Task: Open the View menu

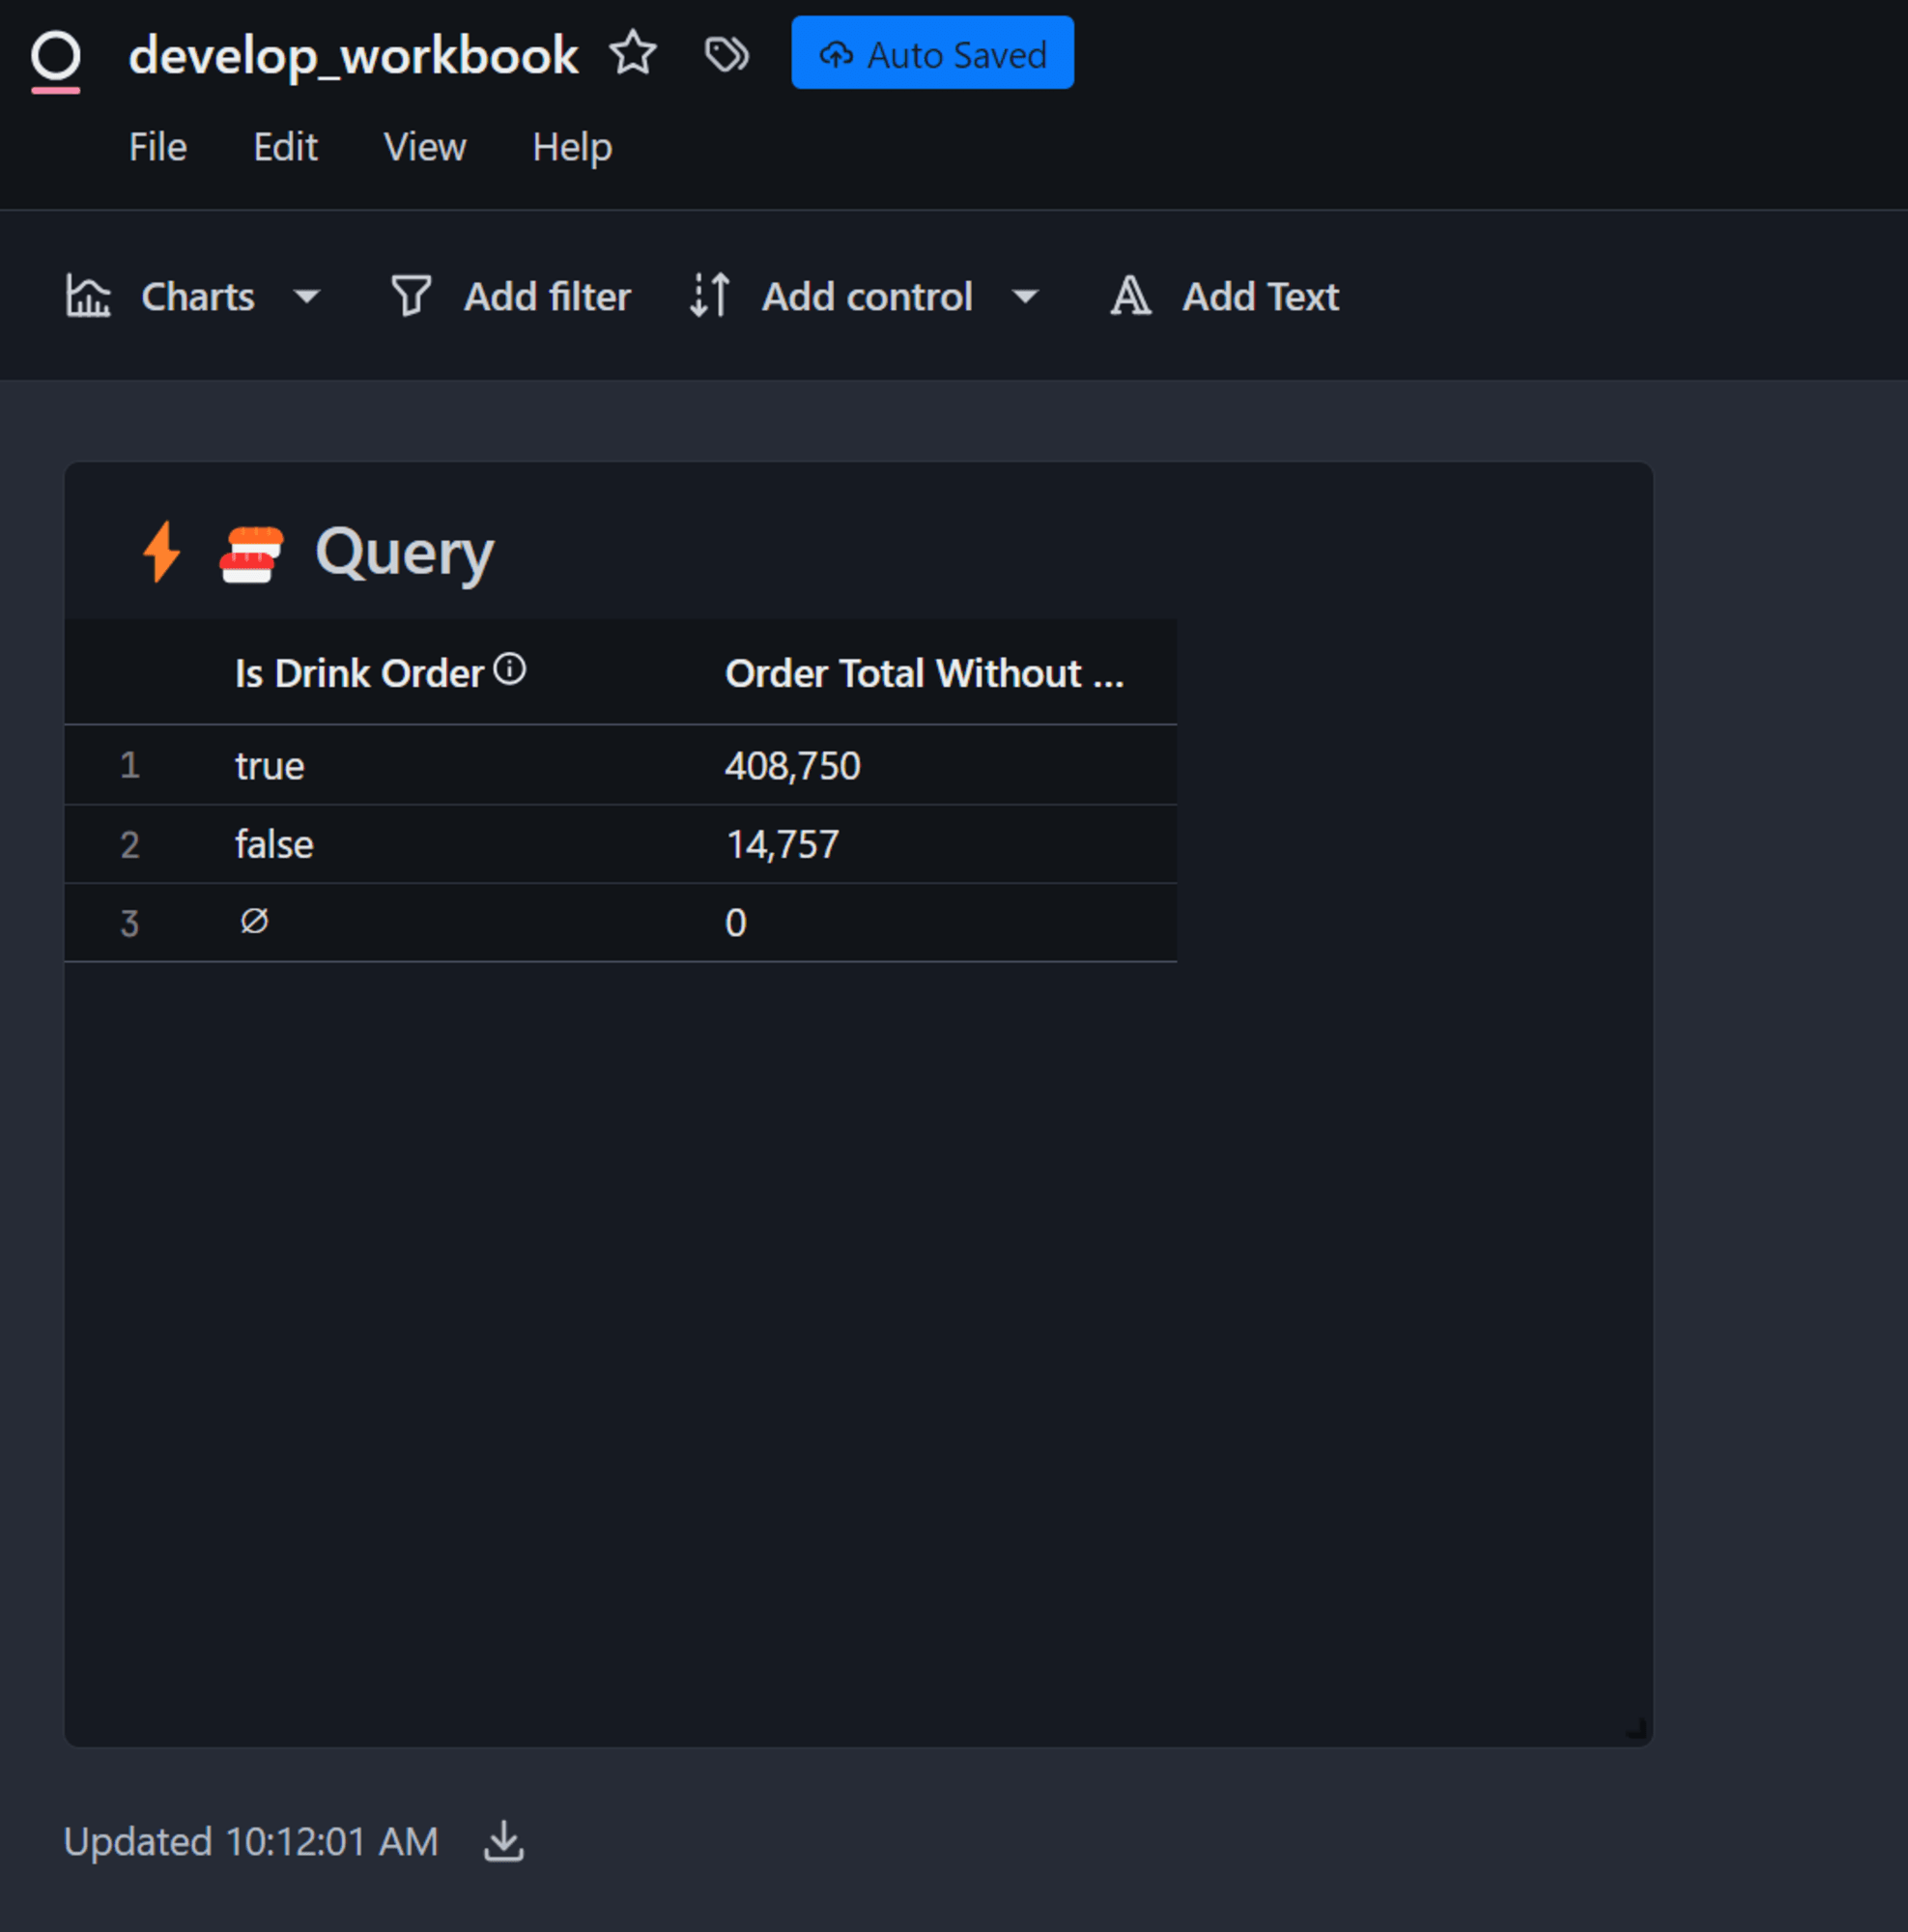Action: tap(425, 147)
